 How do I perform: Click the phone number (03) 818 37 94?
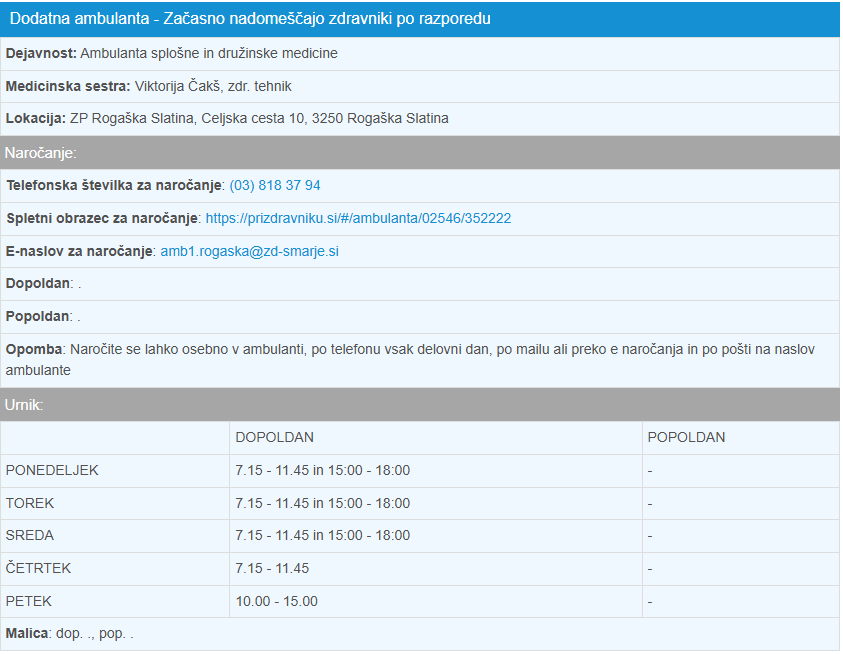pos(275,185)
